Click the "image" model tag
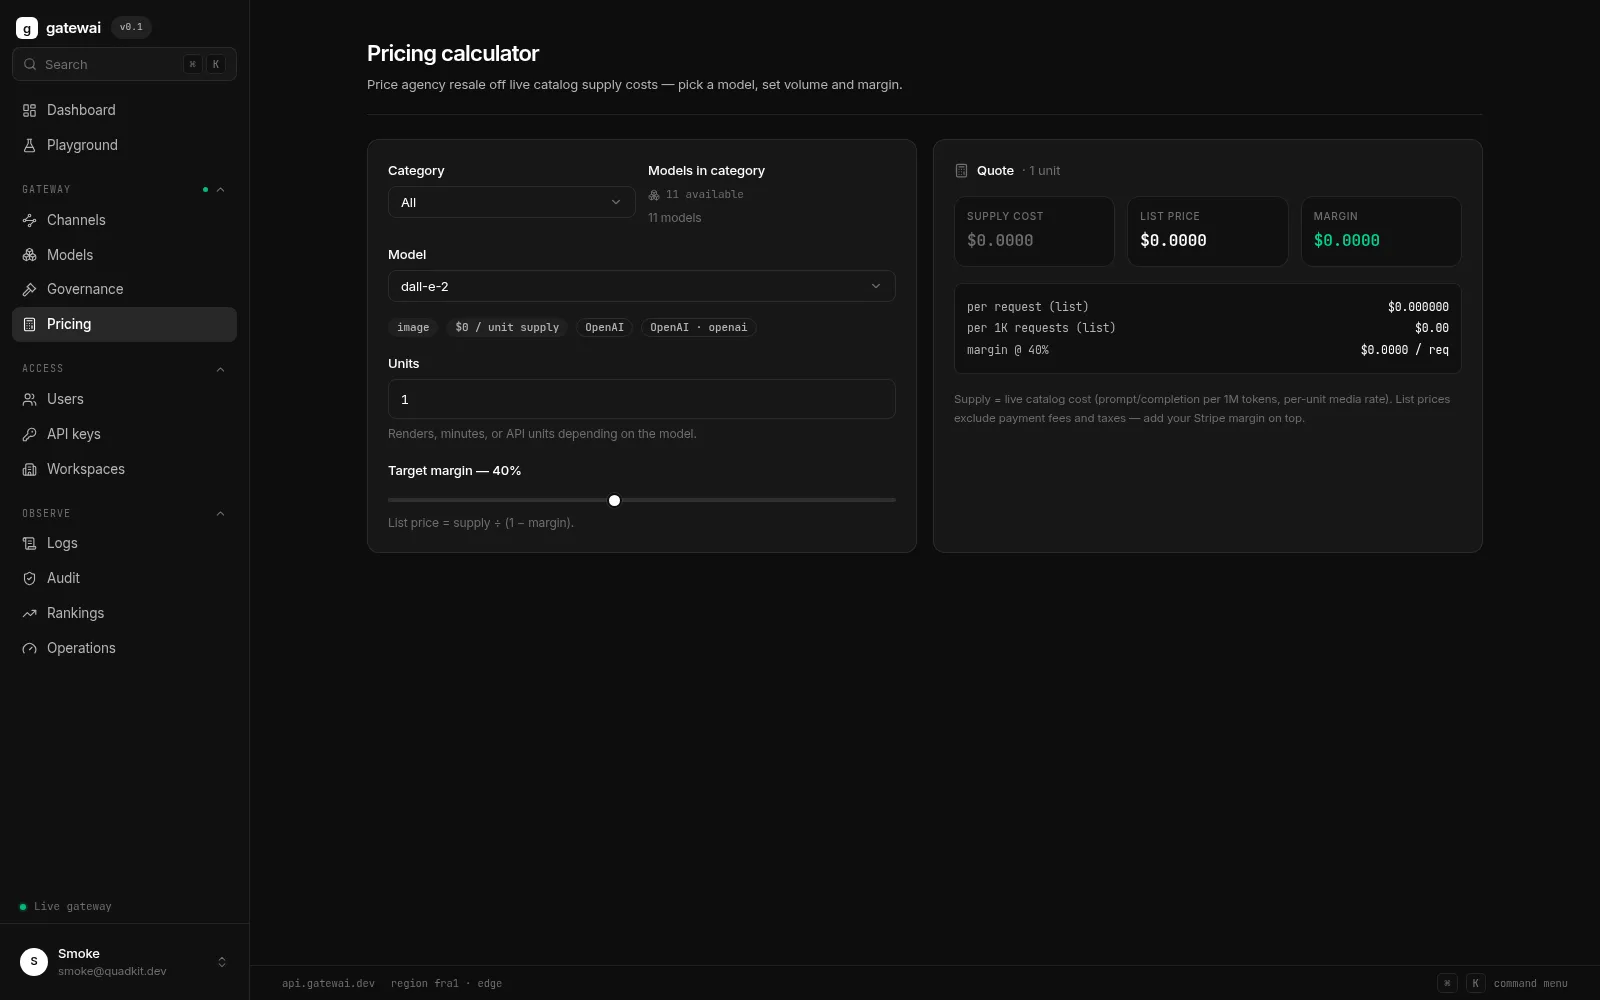The image size is (1600, 1000). click(413, 327)
